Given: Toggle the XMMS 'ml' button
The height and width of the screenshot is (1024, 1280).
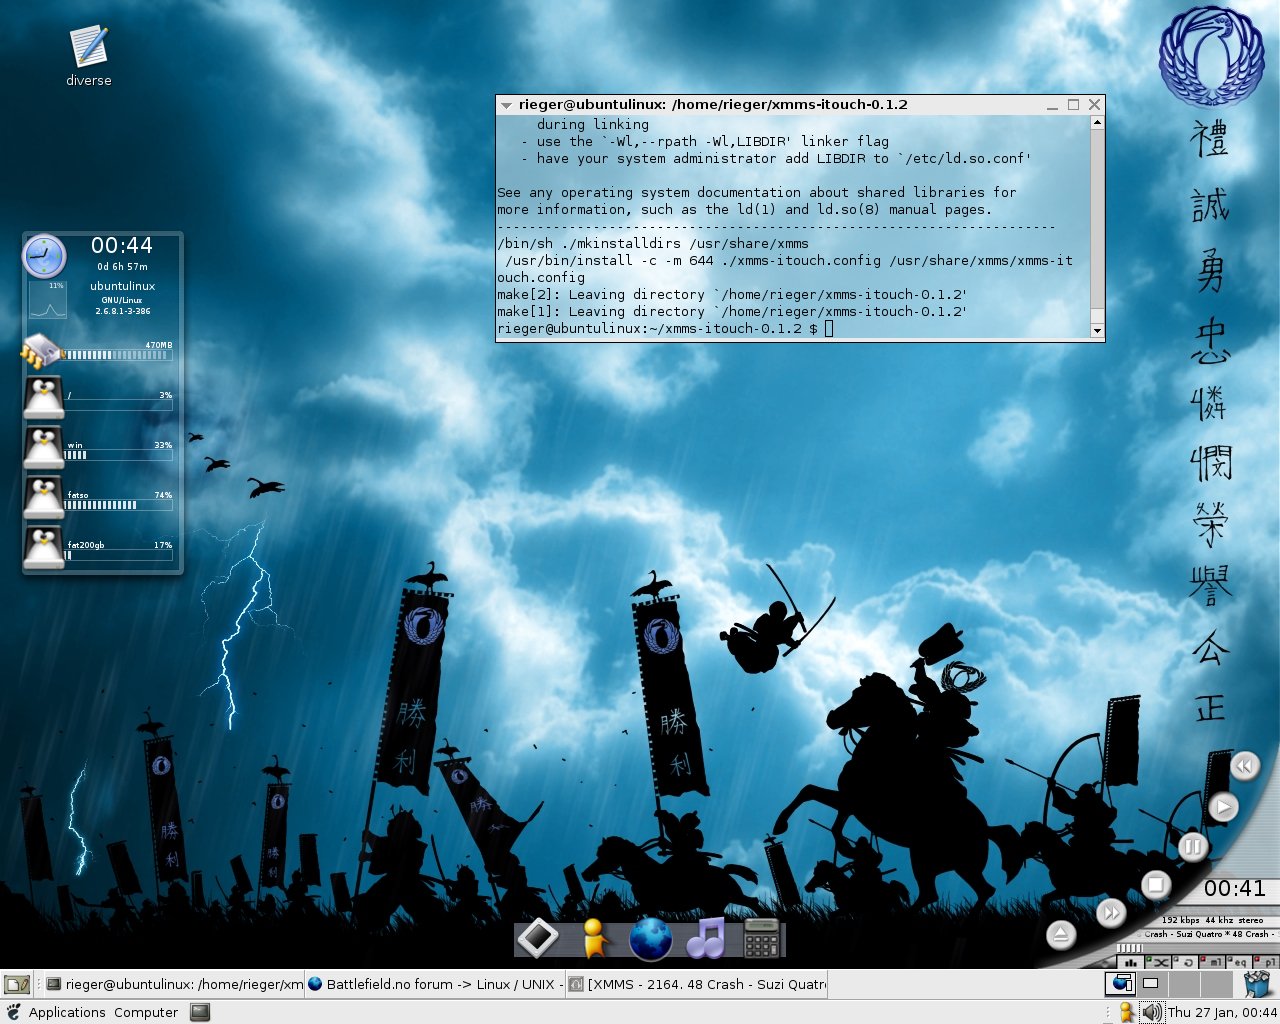Looking at the screenshot, I should (1212, 962).
